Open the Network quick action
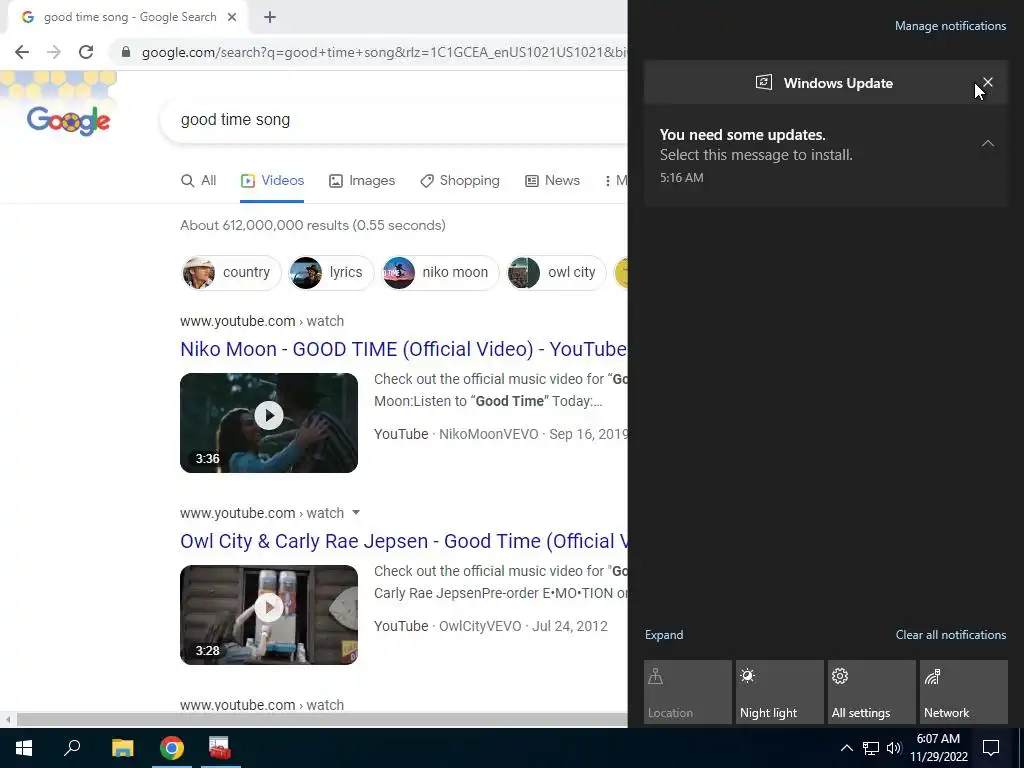This screenshot has height=768, width=1024. click(964, 692)
